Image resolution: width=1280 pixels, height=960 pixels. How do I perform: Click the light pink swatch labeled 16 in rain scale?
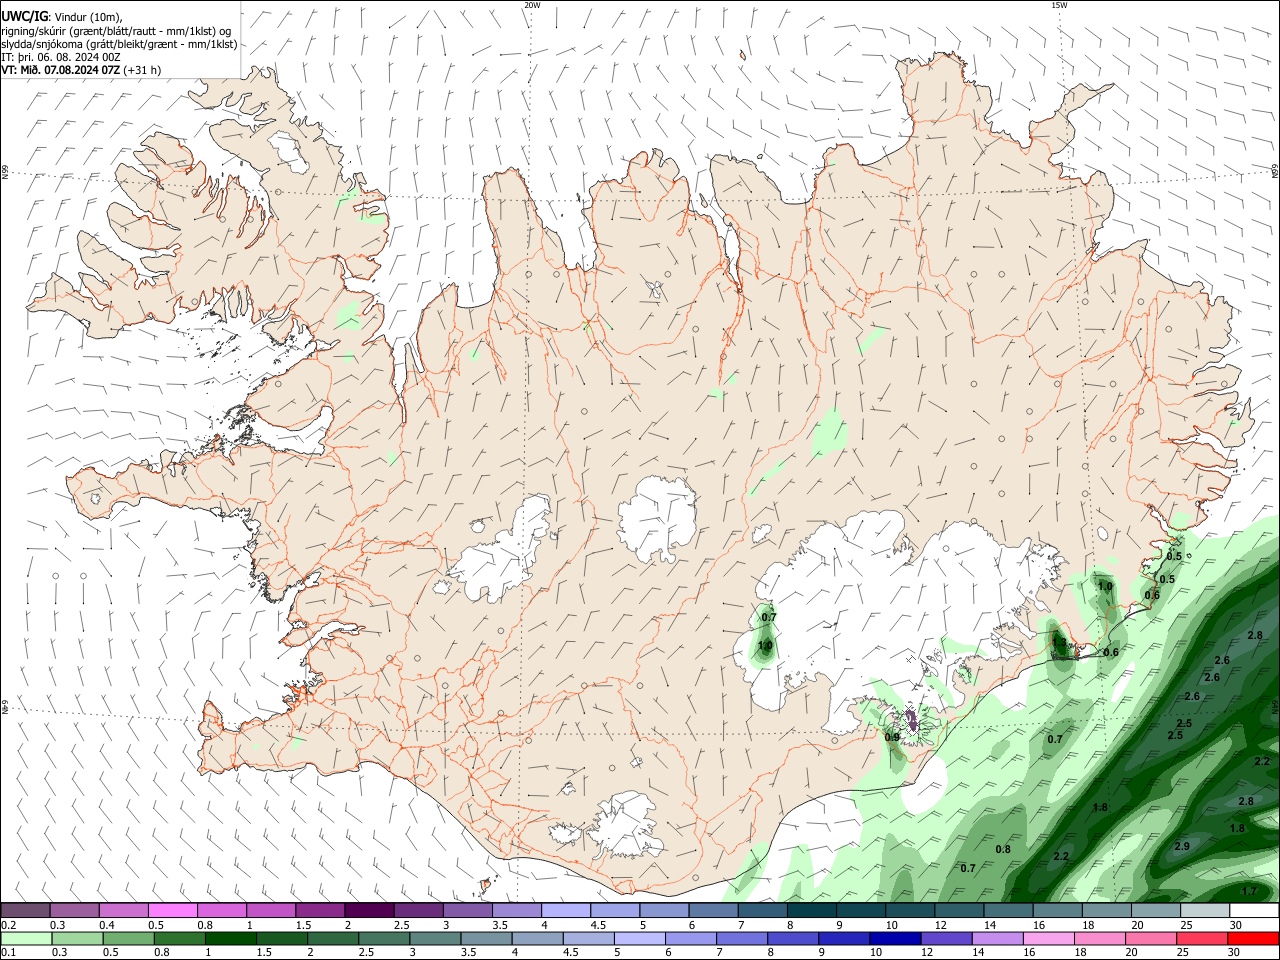[1048, 938]
